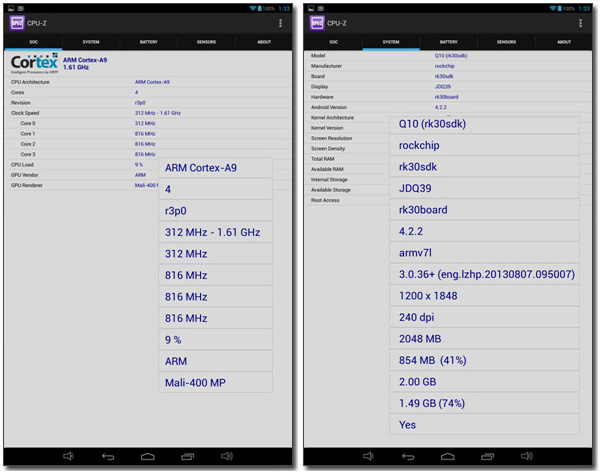Tap the GPU Renderer row label
Screen dimensions: 600x475
click(27, 186)
